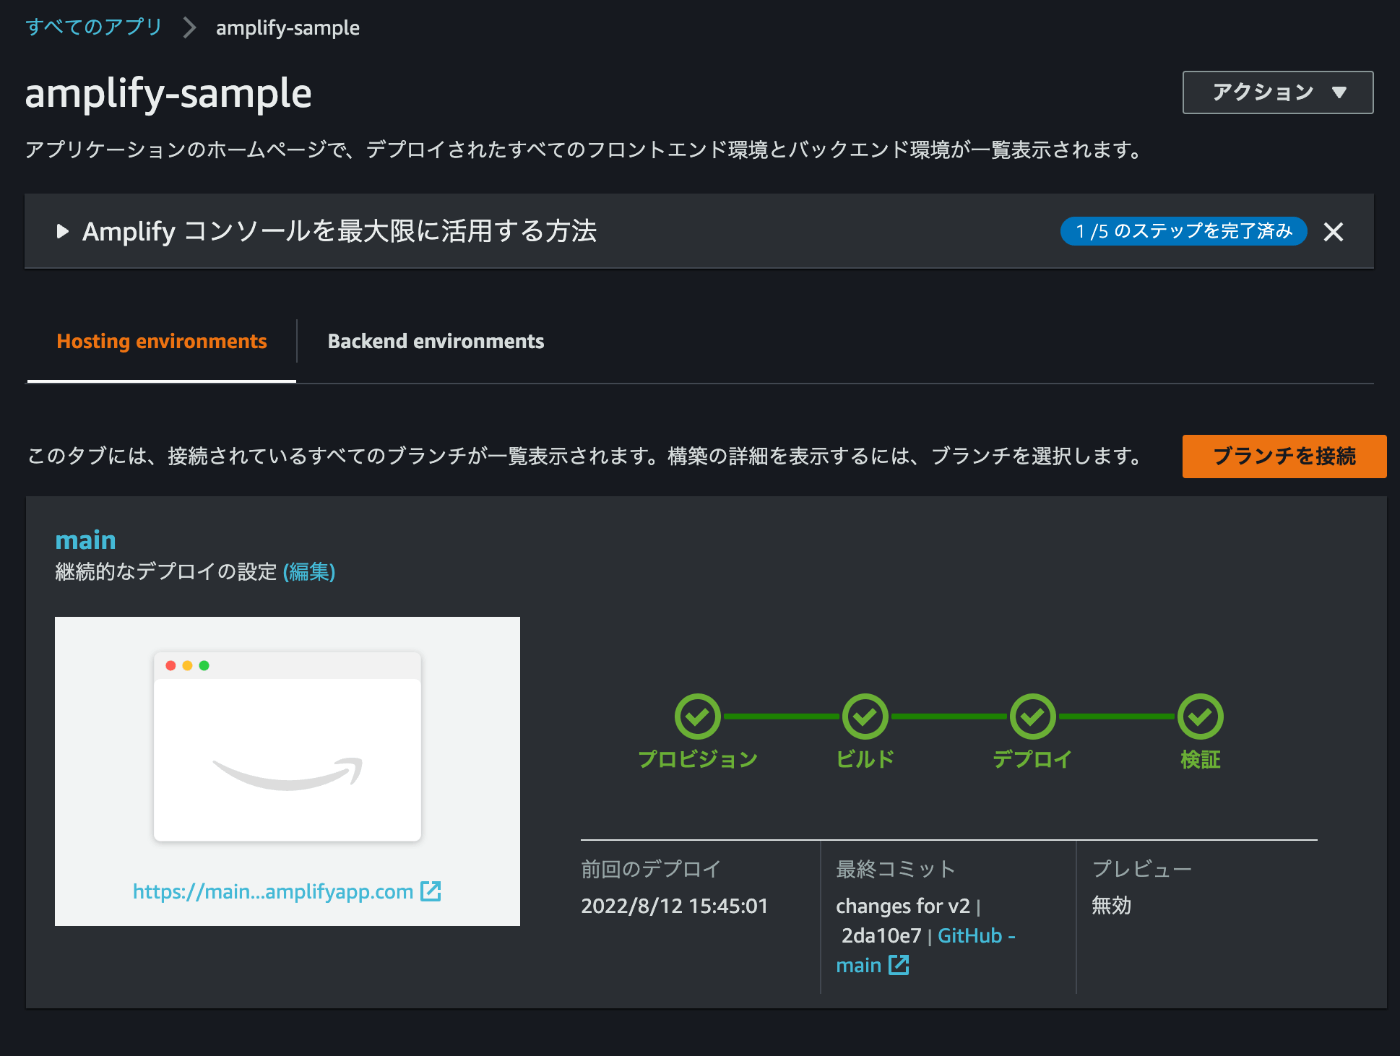Click the amplify-sample page title
Image resolution: width=1400 pixels, height=1056 pixels.
click(x=168, y=93)
